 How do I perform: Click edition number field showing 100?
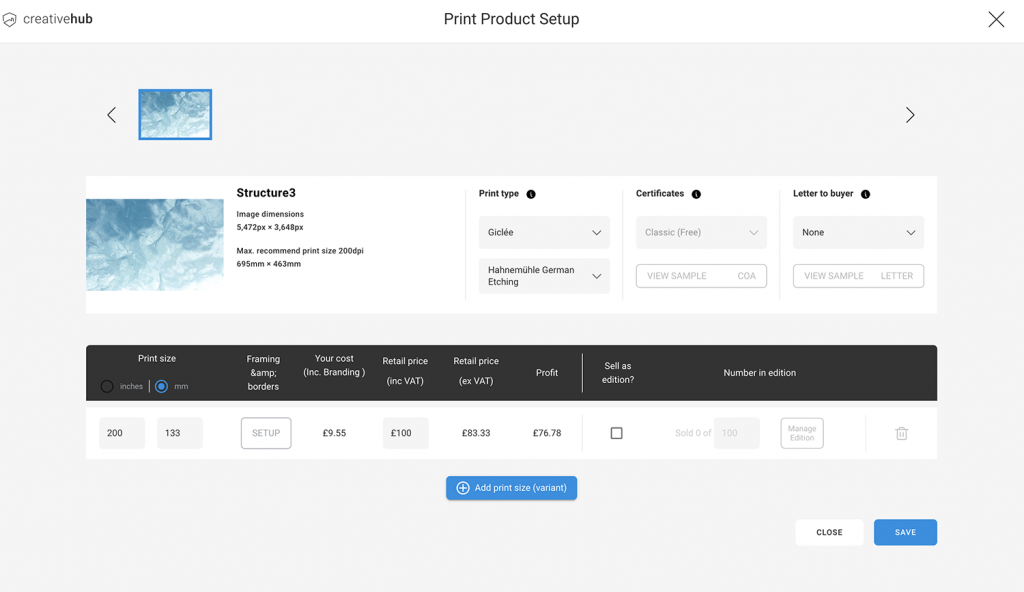point(737,433)
